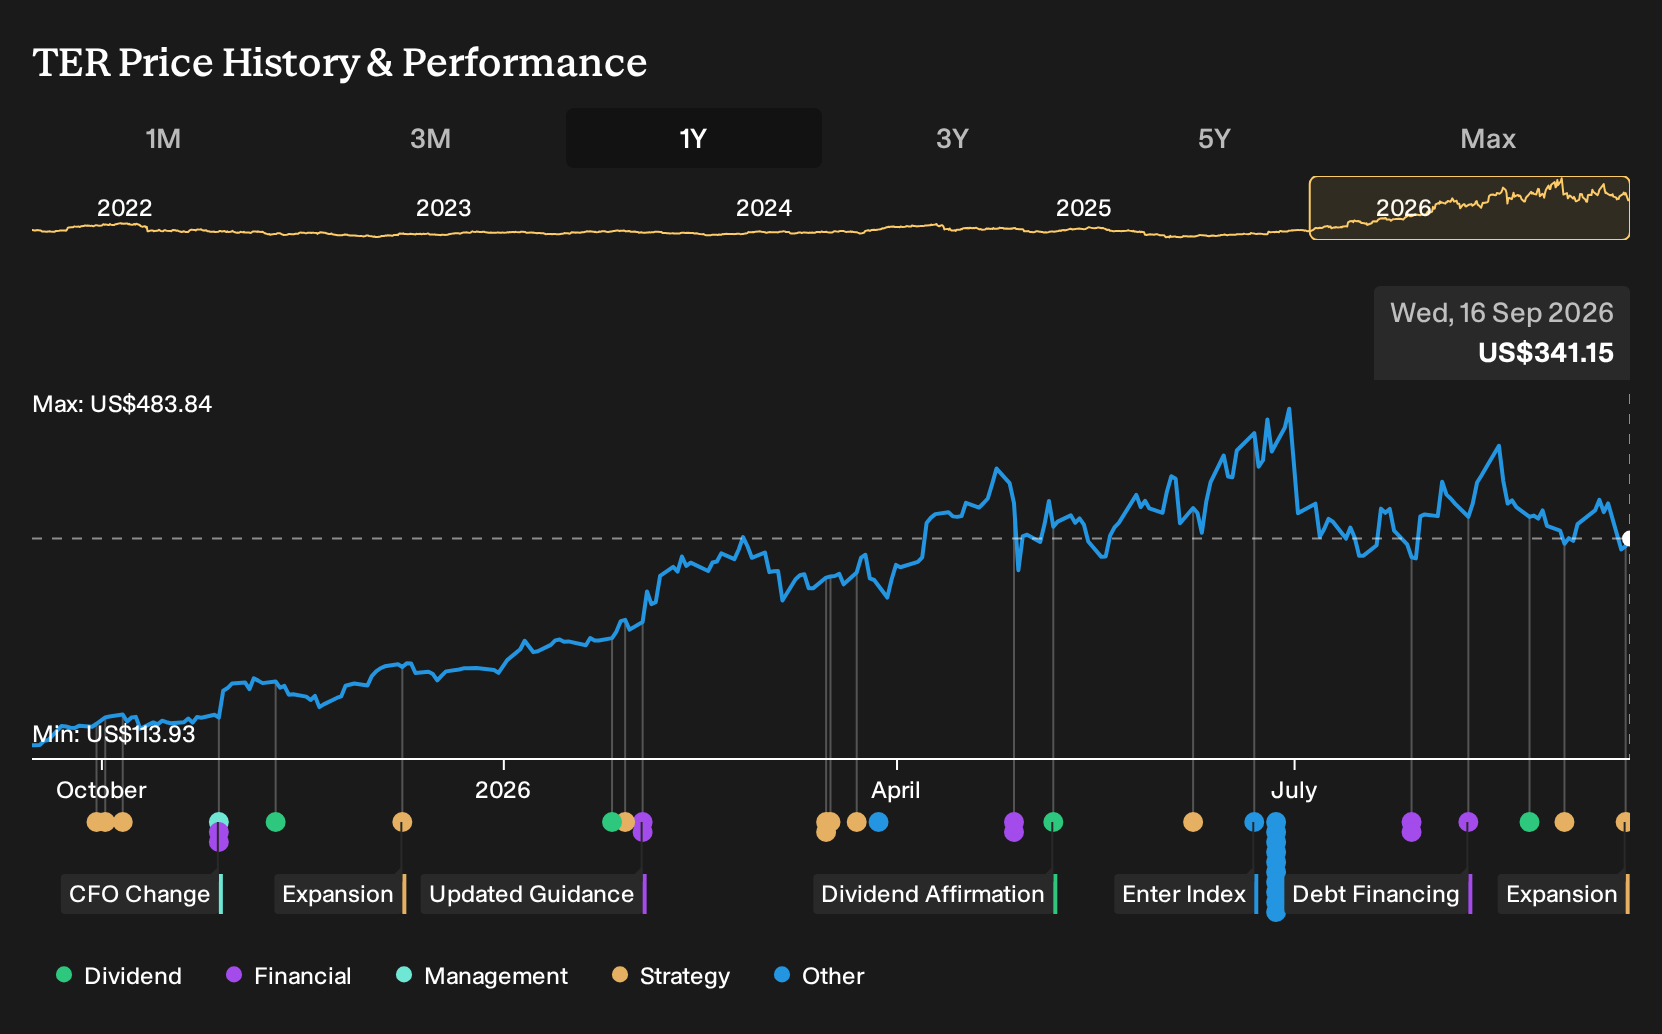Click the April axis label
1662x1034 pixels.
coord(895,790)
